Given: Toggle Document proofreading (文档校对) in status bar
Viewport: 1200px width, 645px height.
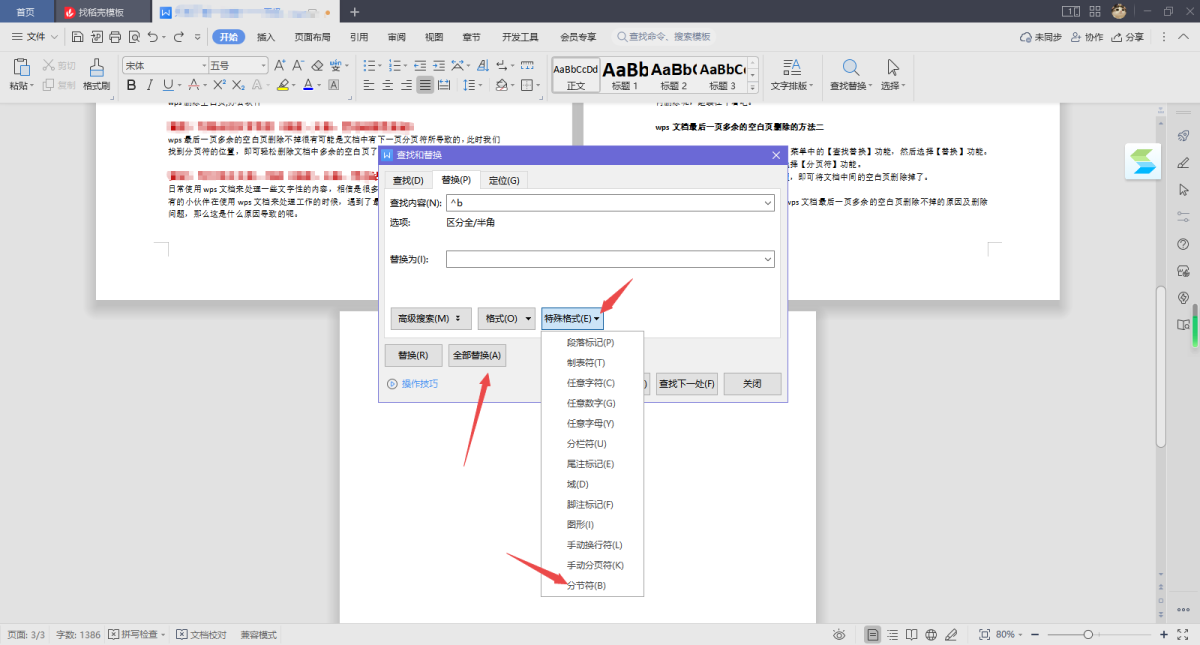Looking at the screenshot, I should pyautogui.click(x=201, y=634).
